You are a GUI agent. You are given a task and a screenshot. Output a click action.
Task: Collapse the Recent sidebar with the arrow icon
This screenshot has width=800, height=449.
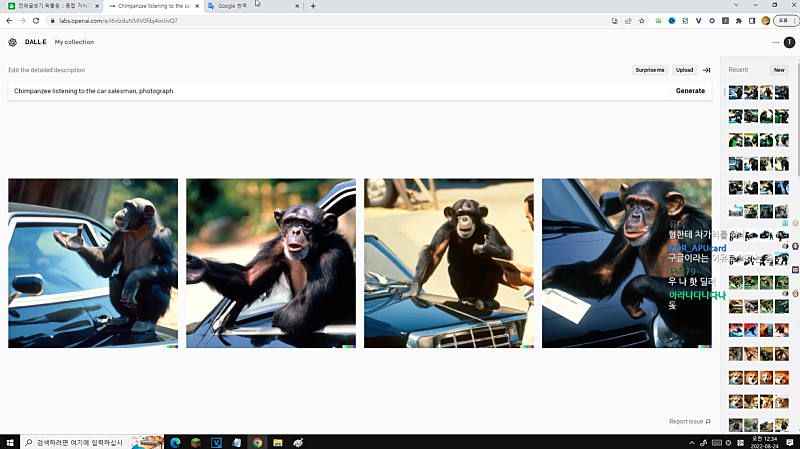tap(707, 70)
